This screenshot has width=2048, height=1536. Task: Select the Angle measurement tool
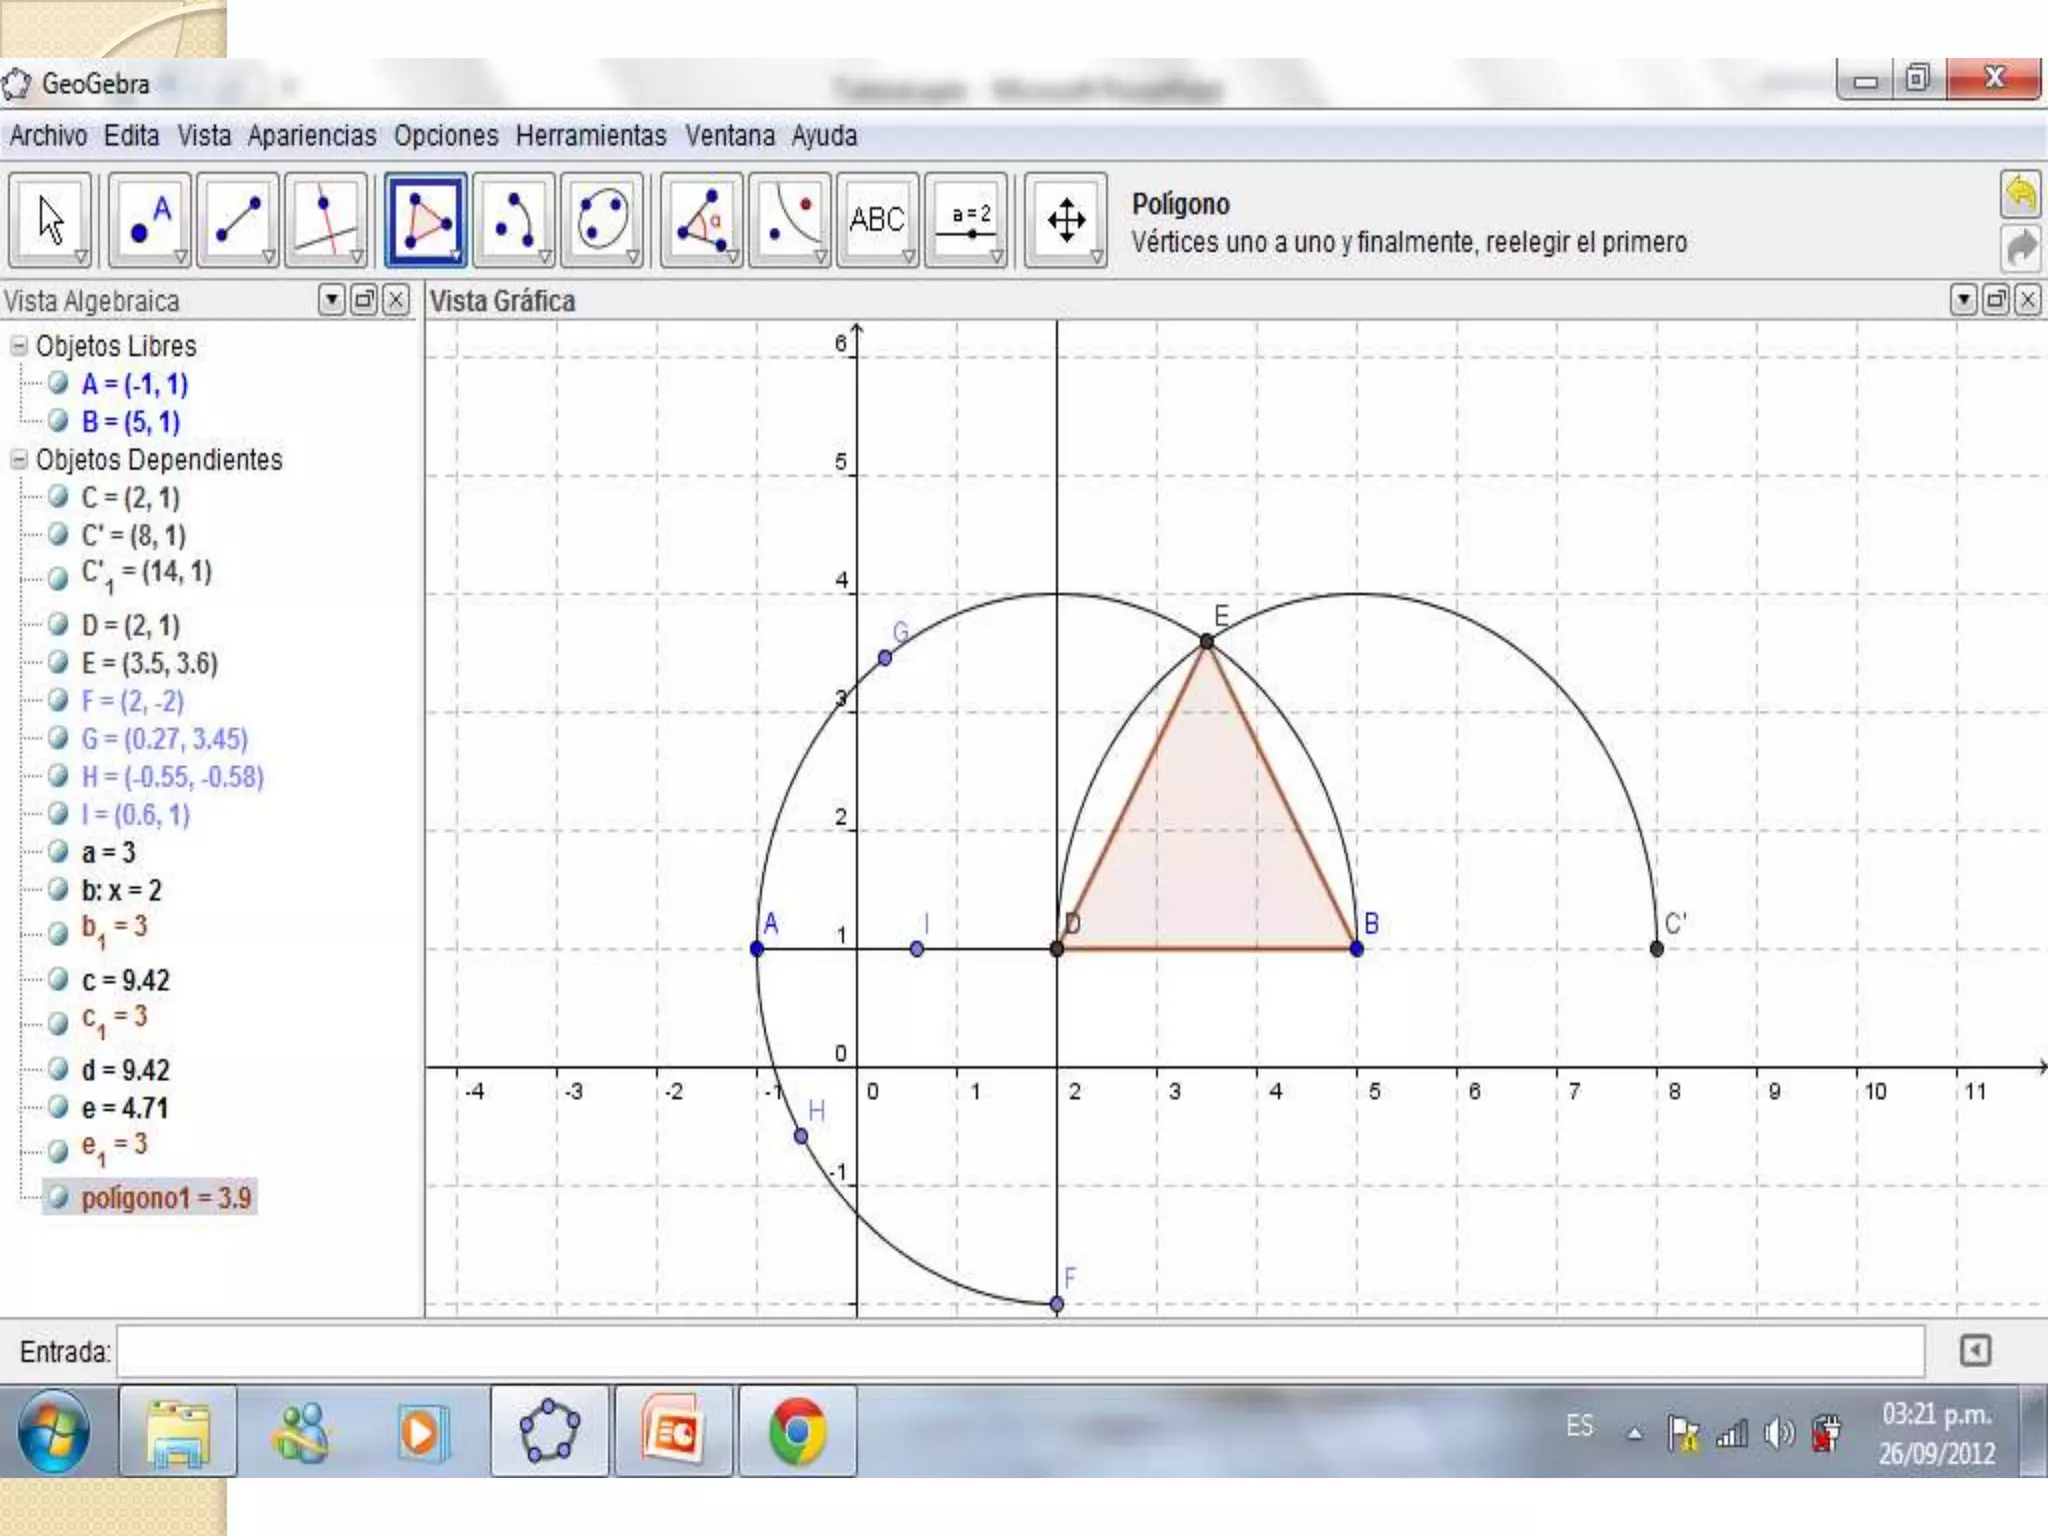(700, 219)
